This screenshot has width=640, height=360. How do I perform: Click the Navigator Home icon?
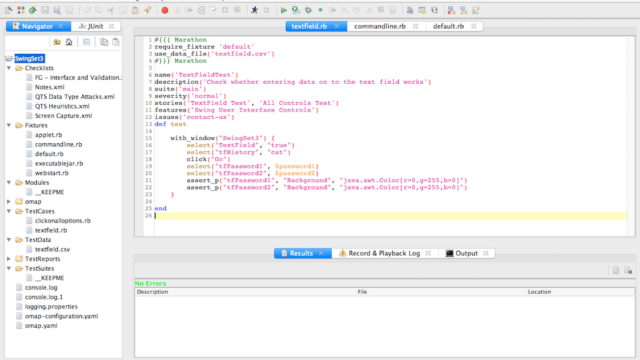point(69,42)
